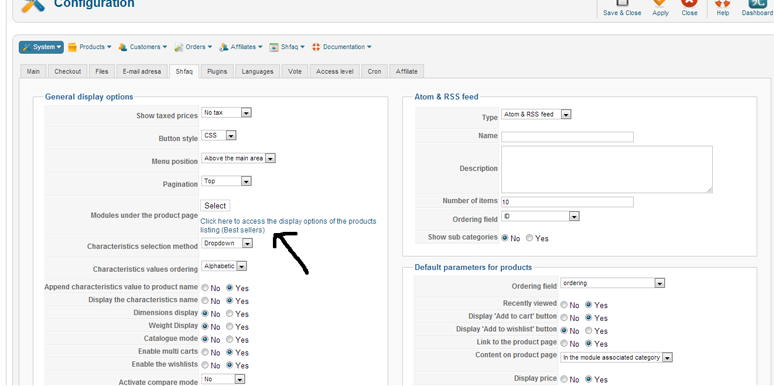Expand Characteristics selection method dropdown
This screenshot has height=386, width=774.
[227, 243]
